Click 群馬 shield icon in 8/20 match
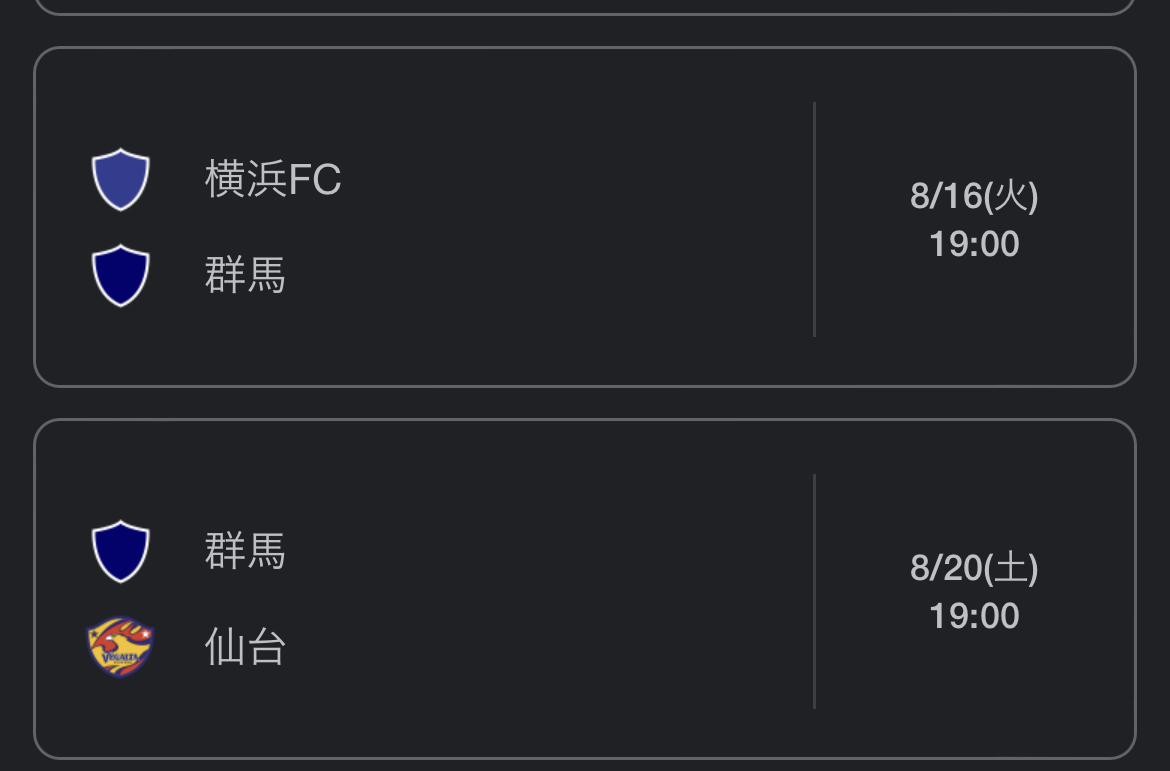The image size is (1170, 771). point(121,552)
